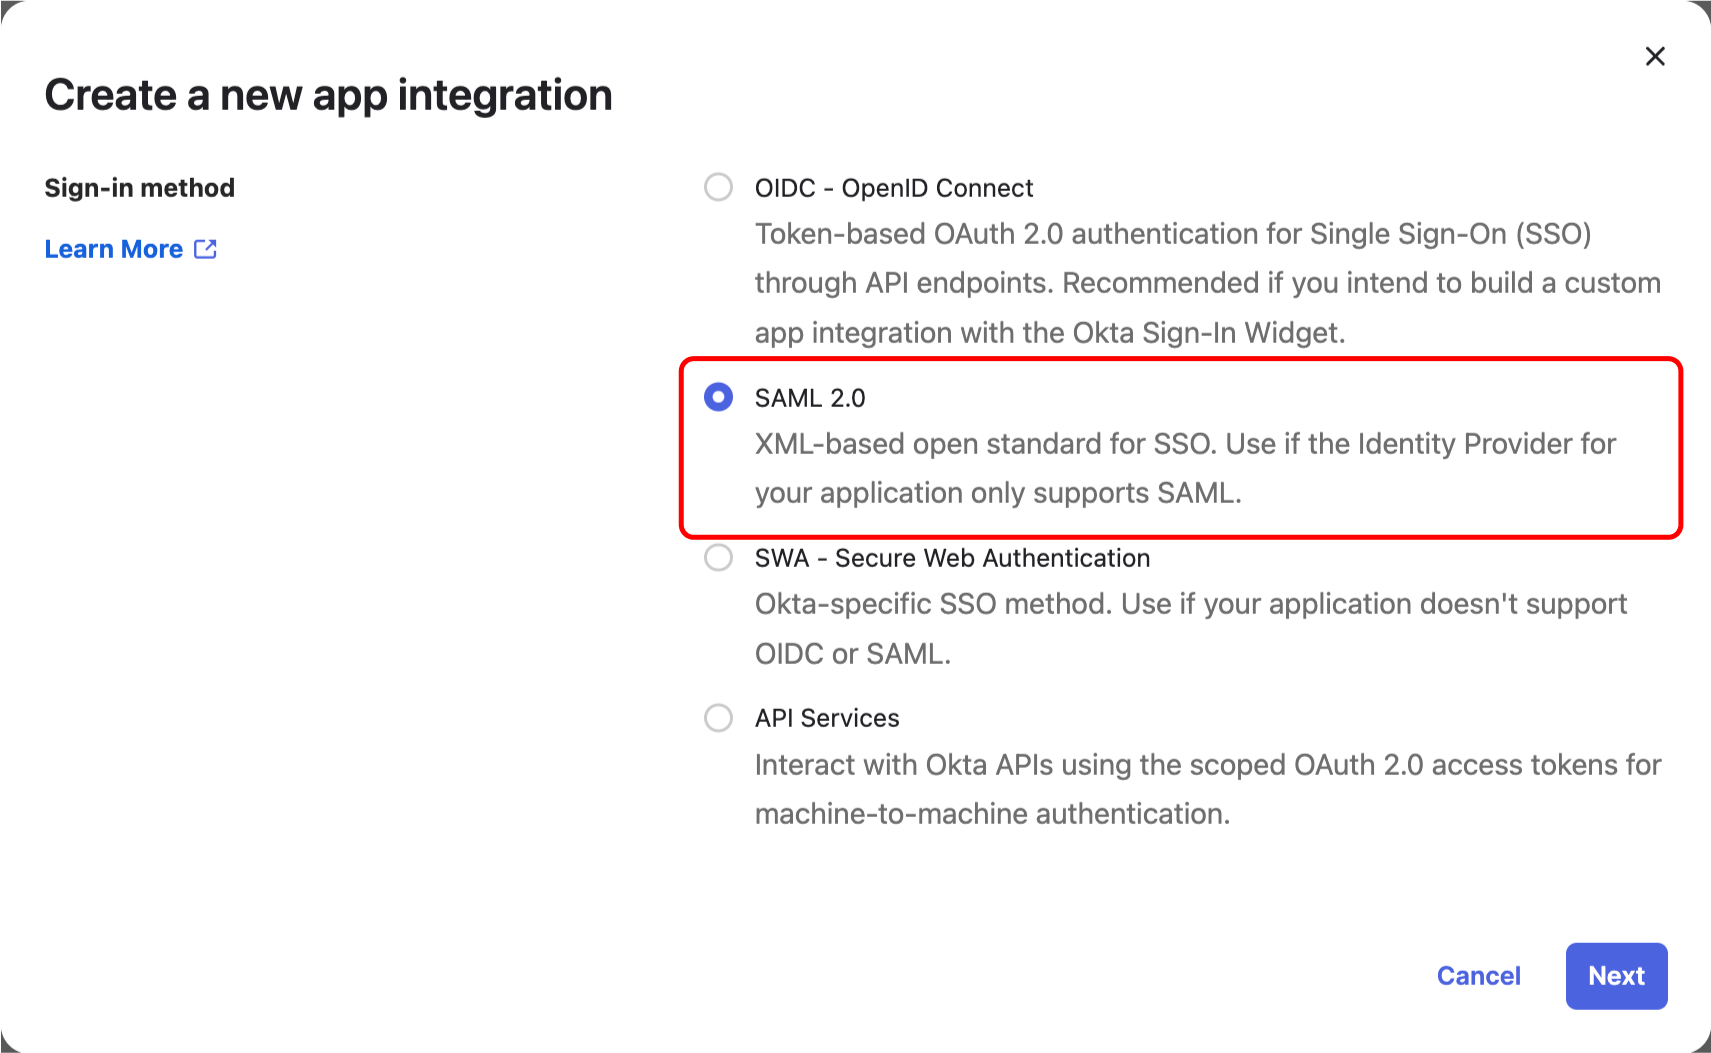Click the Okta Sign-In Widget description line
Image resolution: width=1711 pixels, height=1053 pixels.
tap(1050, 333)
